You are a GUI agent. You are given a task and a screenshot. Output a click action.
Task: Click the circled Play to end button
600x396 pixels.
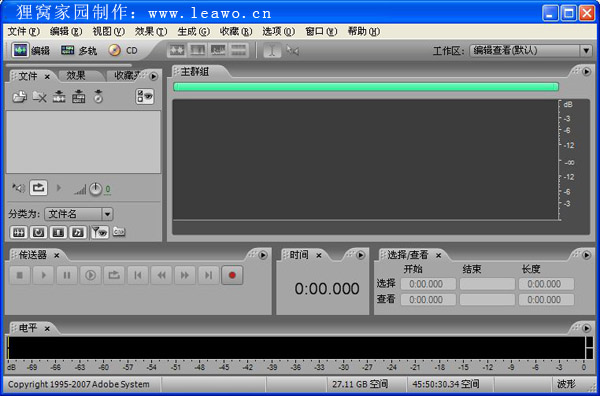pos(90,275)
